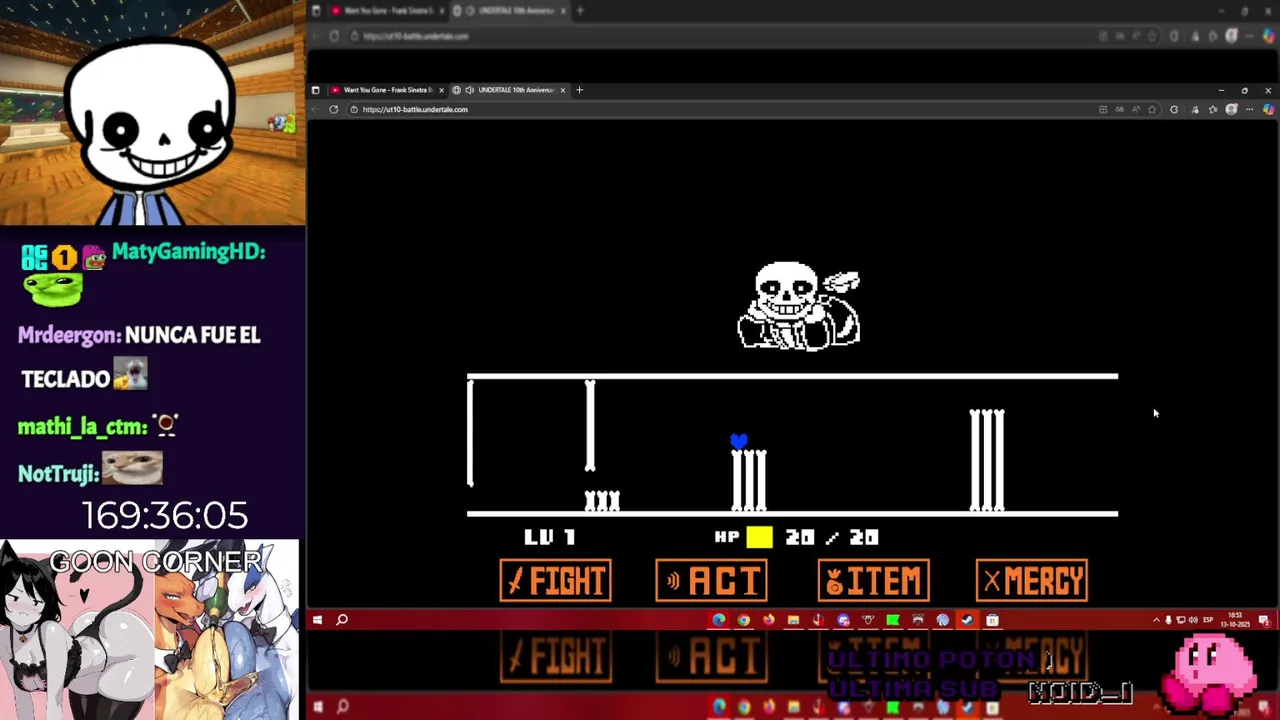Reload the ut10-battle page
Viewport: 1280px width, 720px height.
click(x=334, y=109)
